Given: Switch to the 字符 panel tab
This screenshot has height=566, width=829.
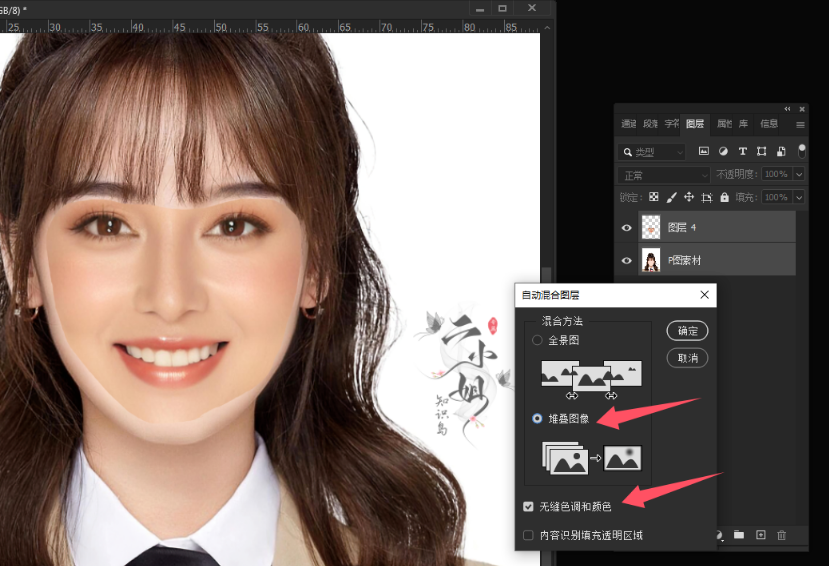Looking at the screenshot, I should [671, 124].
